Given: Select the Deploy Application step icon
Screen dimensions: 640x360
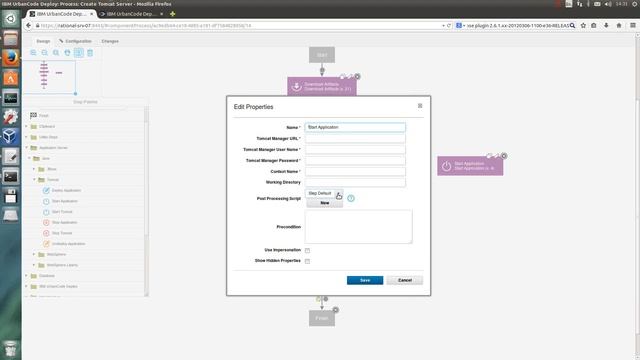Looking at the screenshot, I should [46, 191].
